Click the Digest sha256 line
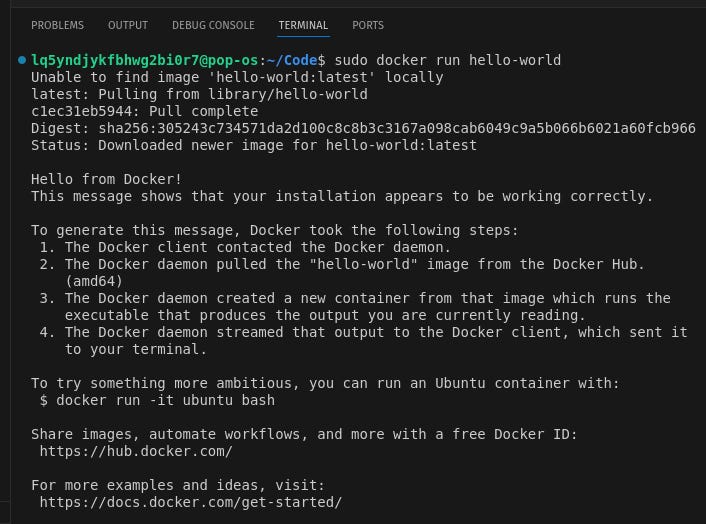The image size is (706, 524). tap(363, 128)
